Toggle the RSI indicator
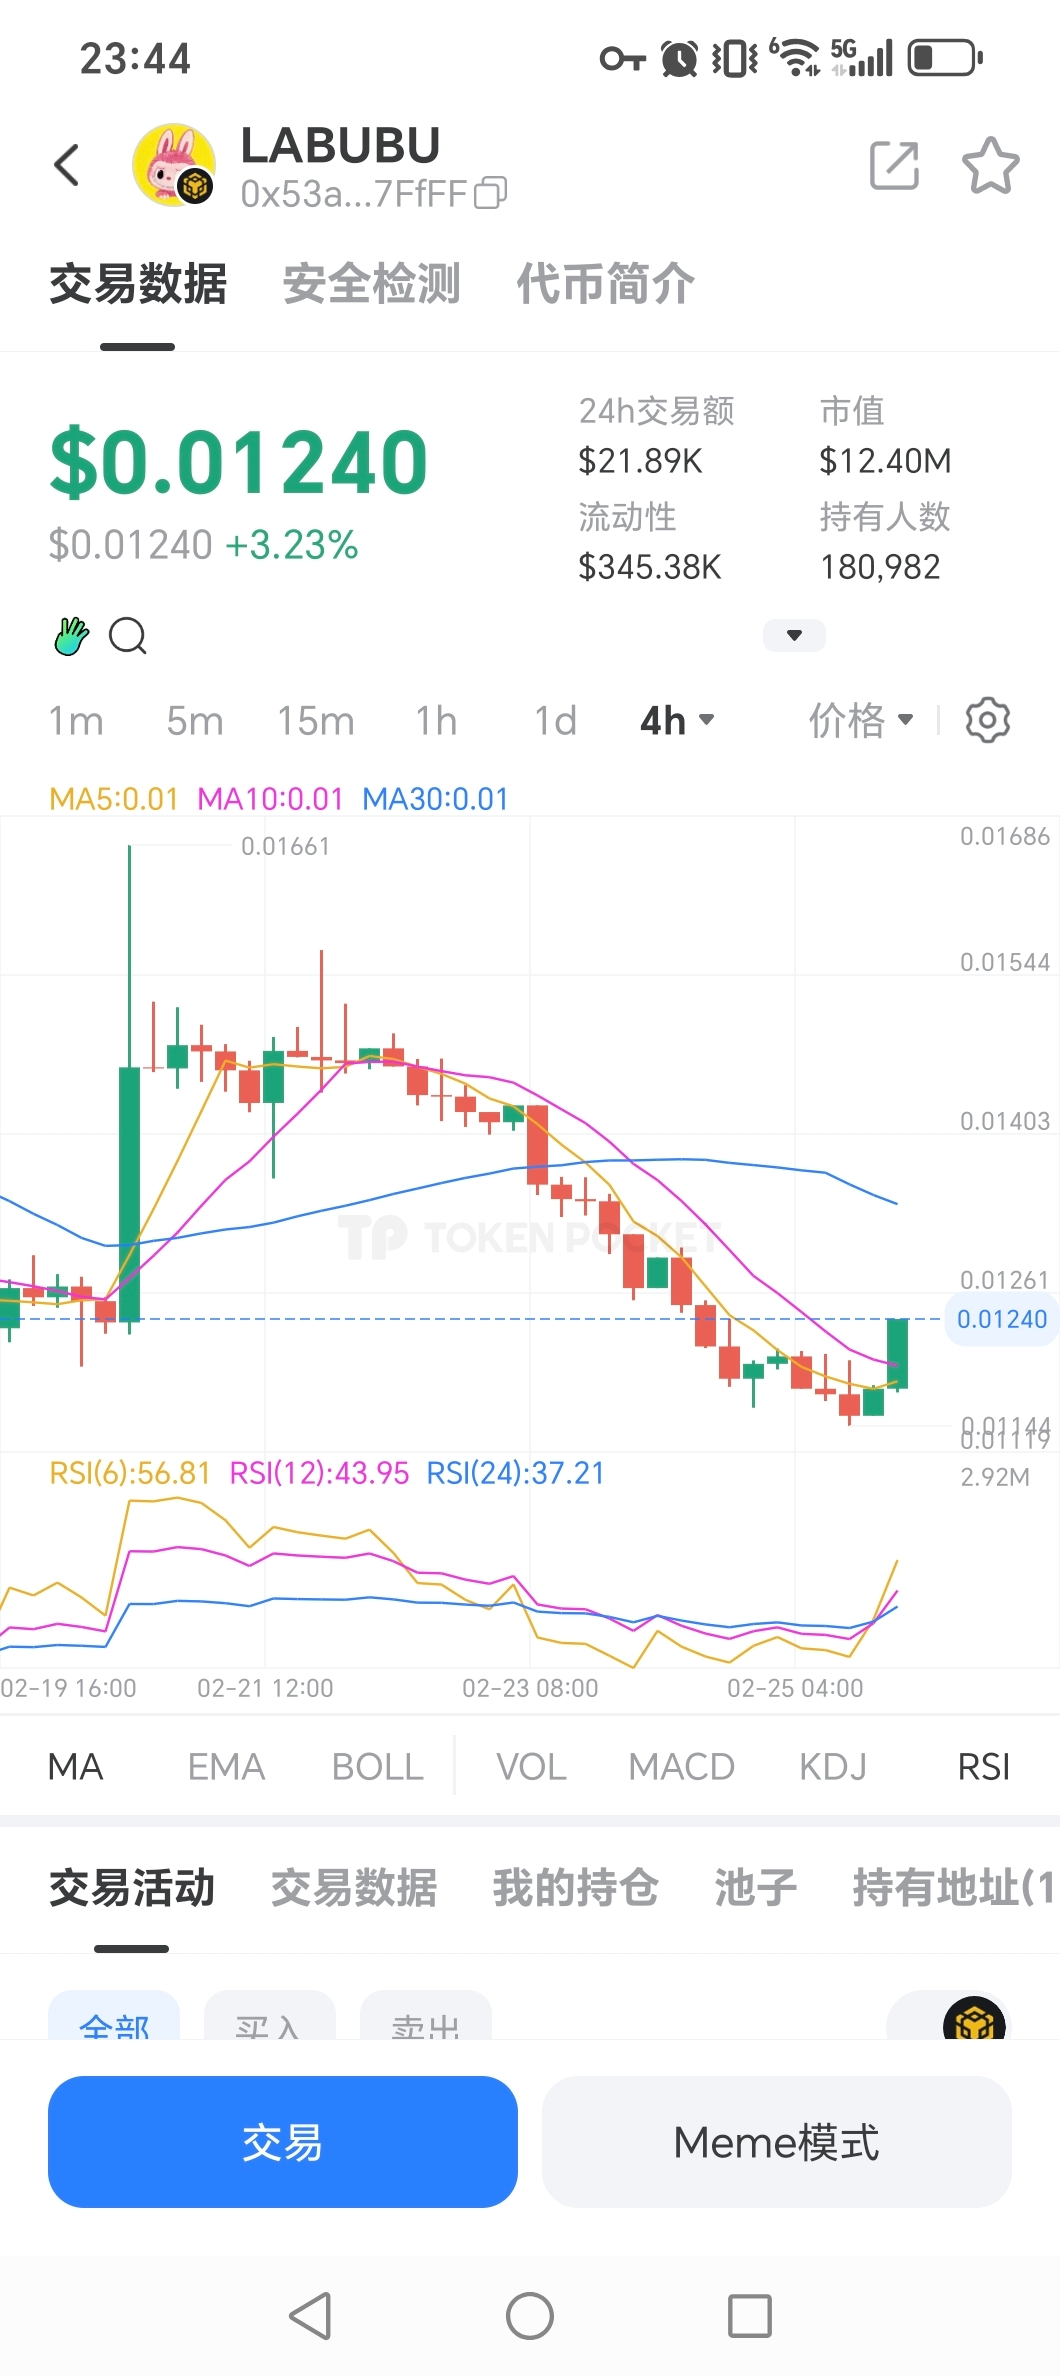 pos(984,1767)
